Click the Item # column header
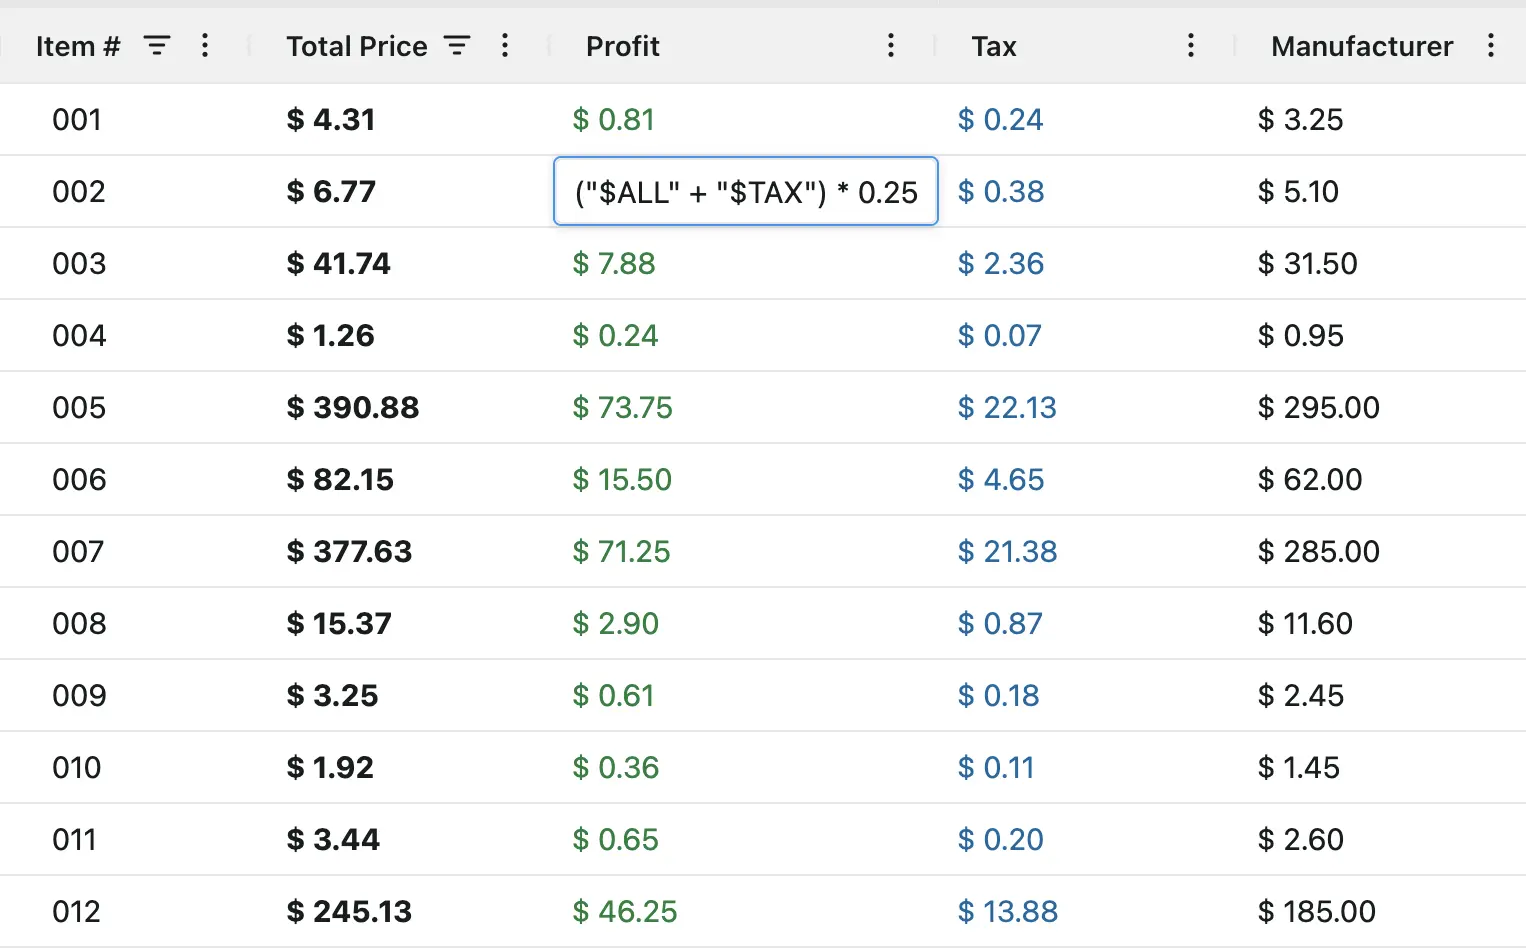The height and width of the screenshot is (950, 1526). click(78, 47)
